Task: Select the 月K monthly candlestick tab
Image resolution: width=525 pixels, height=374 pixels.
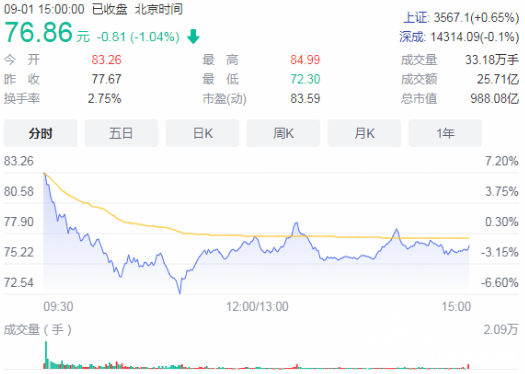Action: pos(364,133)
